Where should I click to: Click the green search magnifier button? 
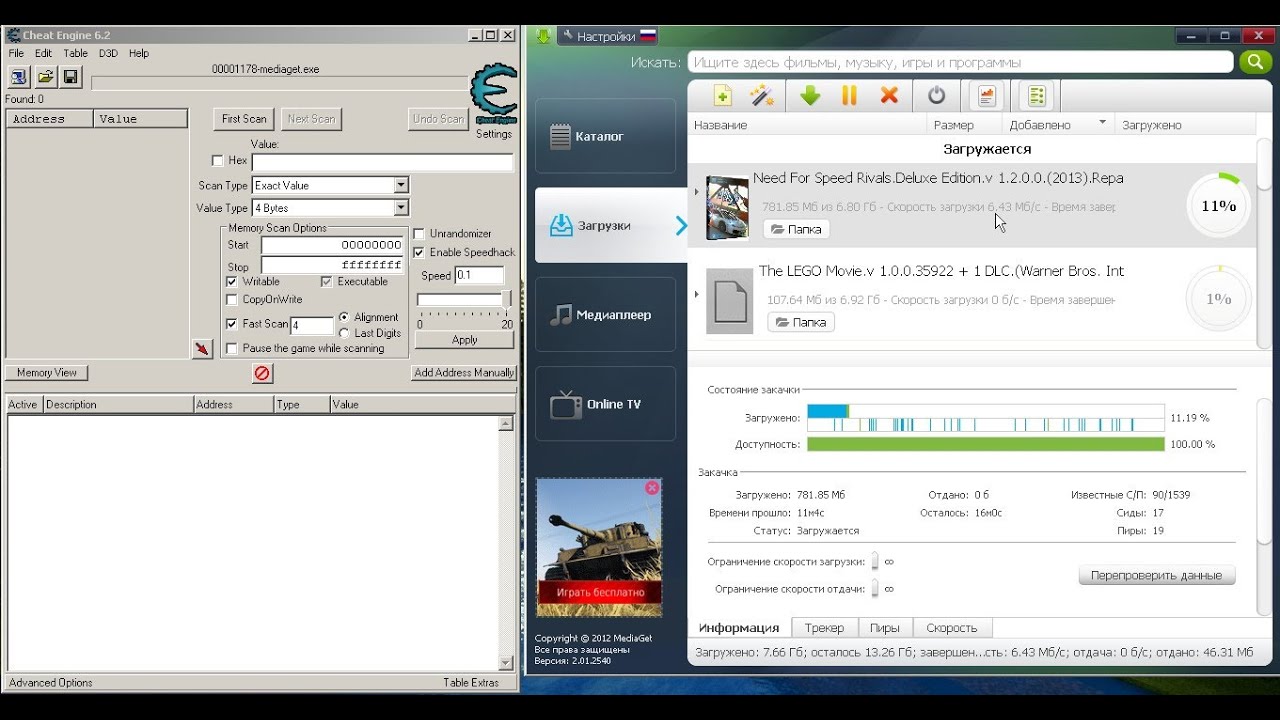[1255, 62]
